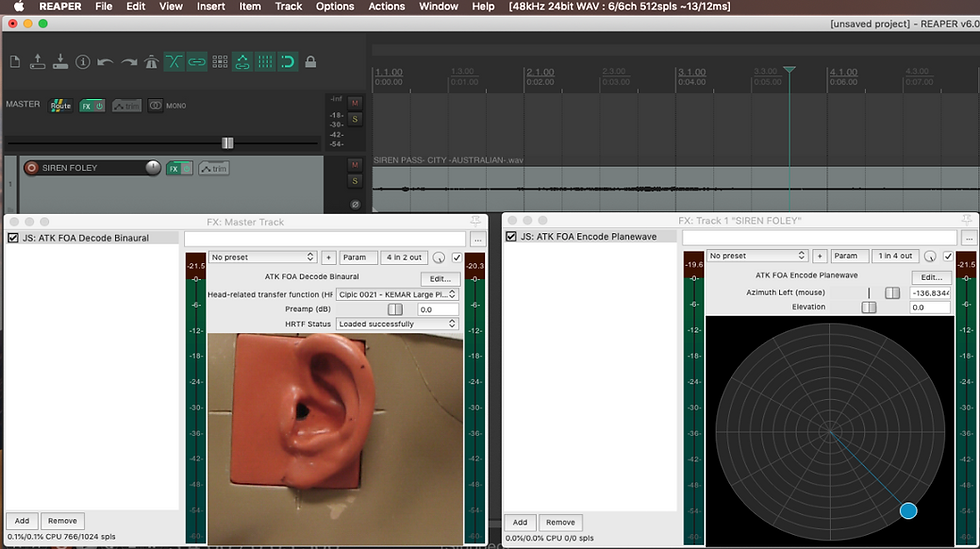Solo the SIREN FOLEY track
980x549 pixels.
[355, 181]
